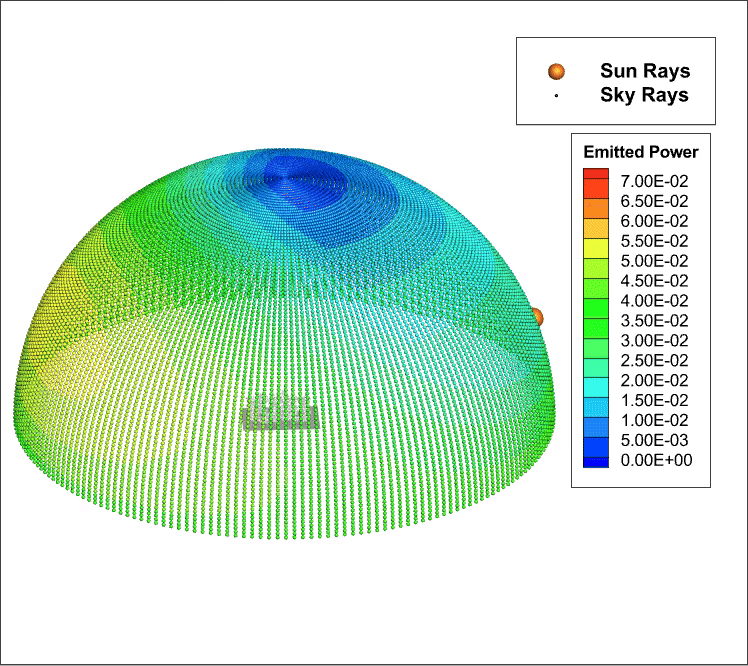Image resolution: width=748 pixels, height=666 pixels.
Task: Select the "Sky Rays" legend label
Action: (x=644, y=96)
